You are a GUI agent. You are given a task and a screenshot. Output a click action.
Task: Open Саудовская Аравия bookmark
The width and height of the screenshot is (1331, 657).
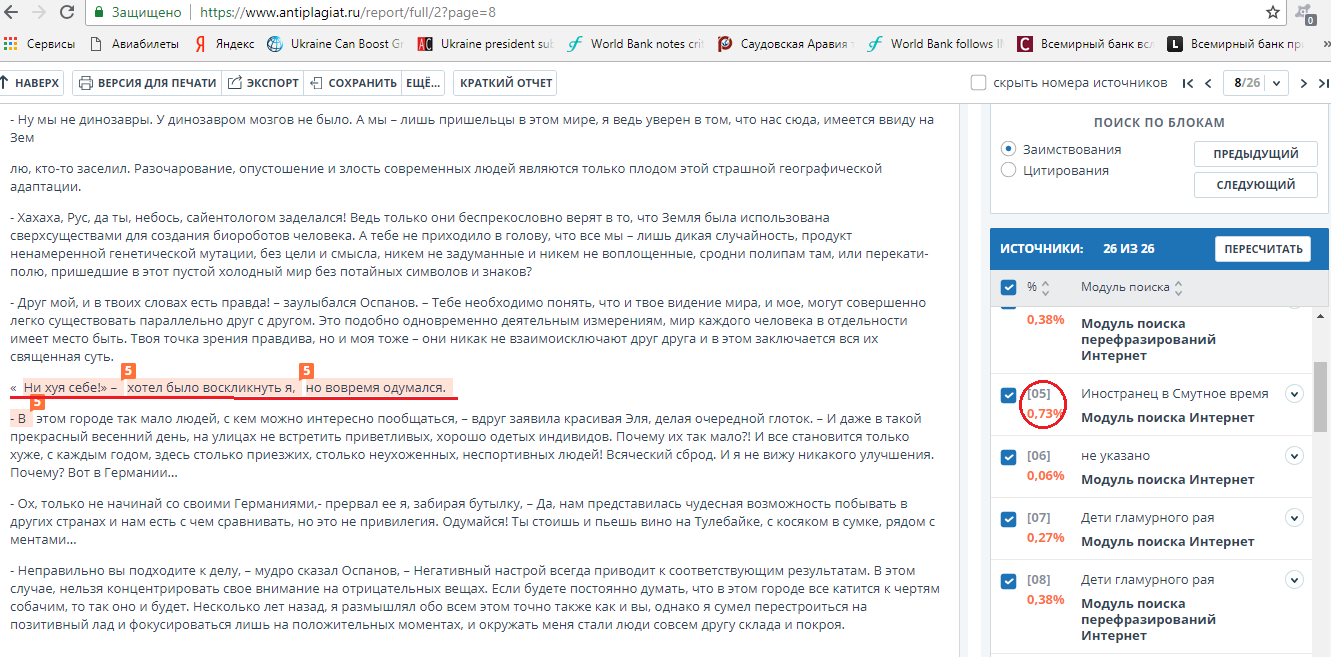pyautogui.click(x=786, y=44)
